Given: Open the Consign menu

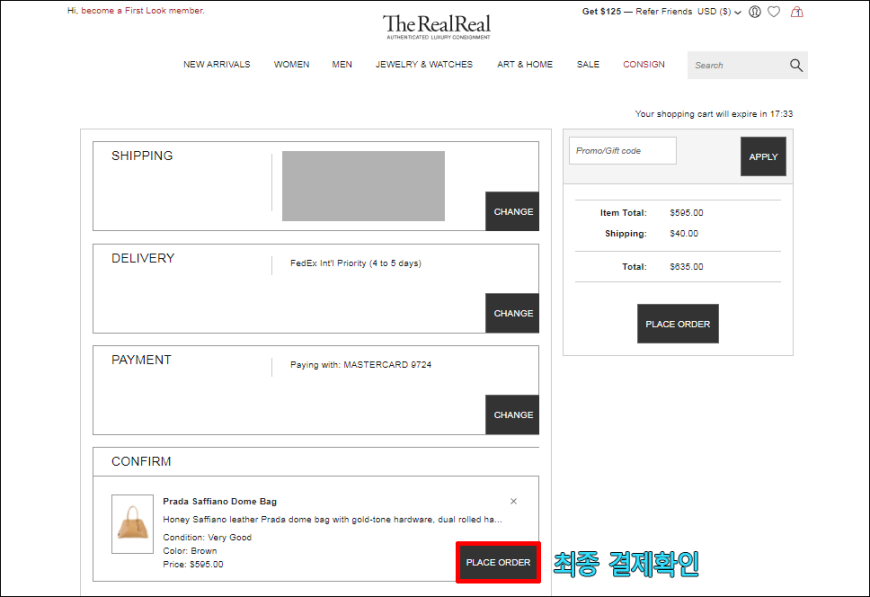Looking at the screenshot, I should pyautogui.click(x=644, y=64).
